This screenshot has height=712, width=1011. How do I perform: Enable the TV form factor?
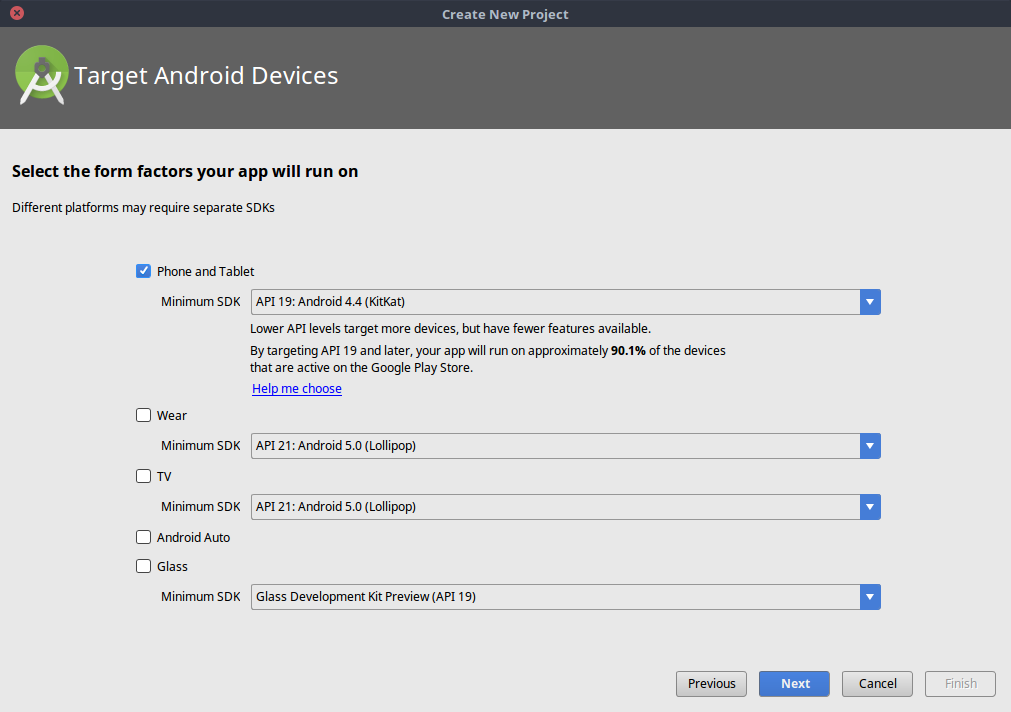point(143,476)
